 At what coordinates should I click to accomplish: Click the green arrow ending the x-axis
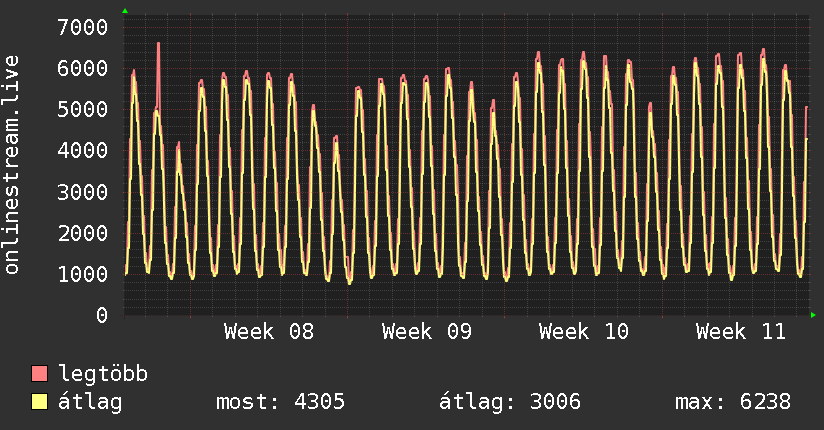point(813,315)
